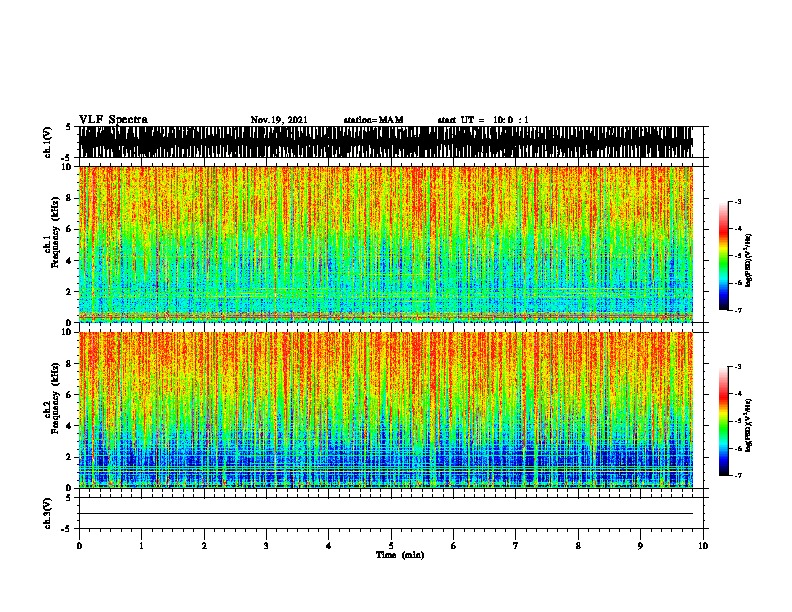Click the "VLF Spectra" title text
792x612 pixels.
tap(113, 120)
